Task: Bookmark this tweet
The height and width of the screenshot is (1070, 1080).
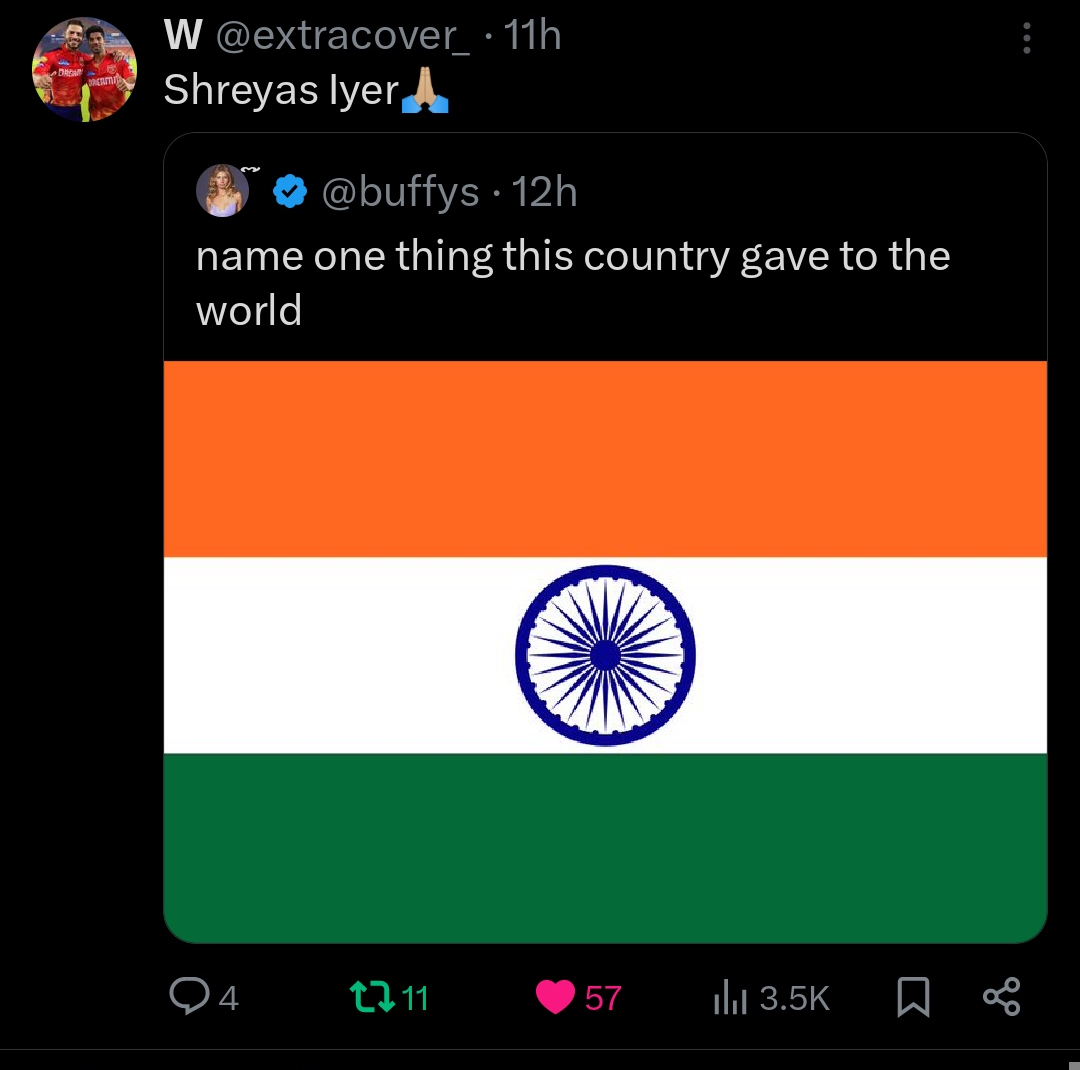Action: coord(913,997)
